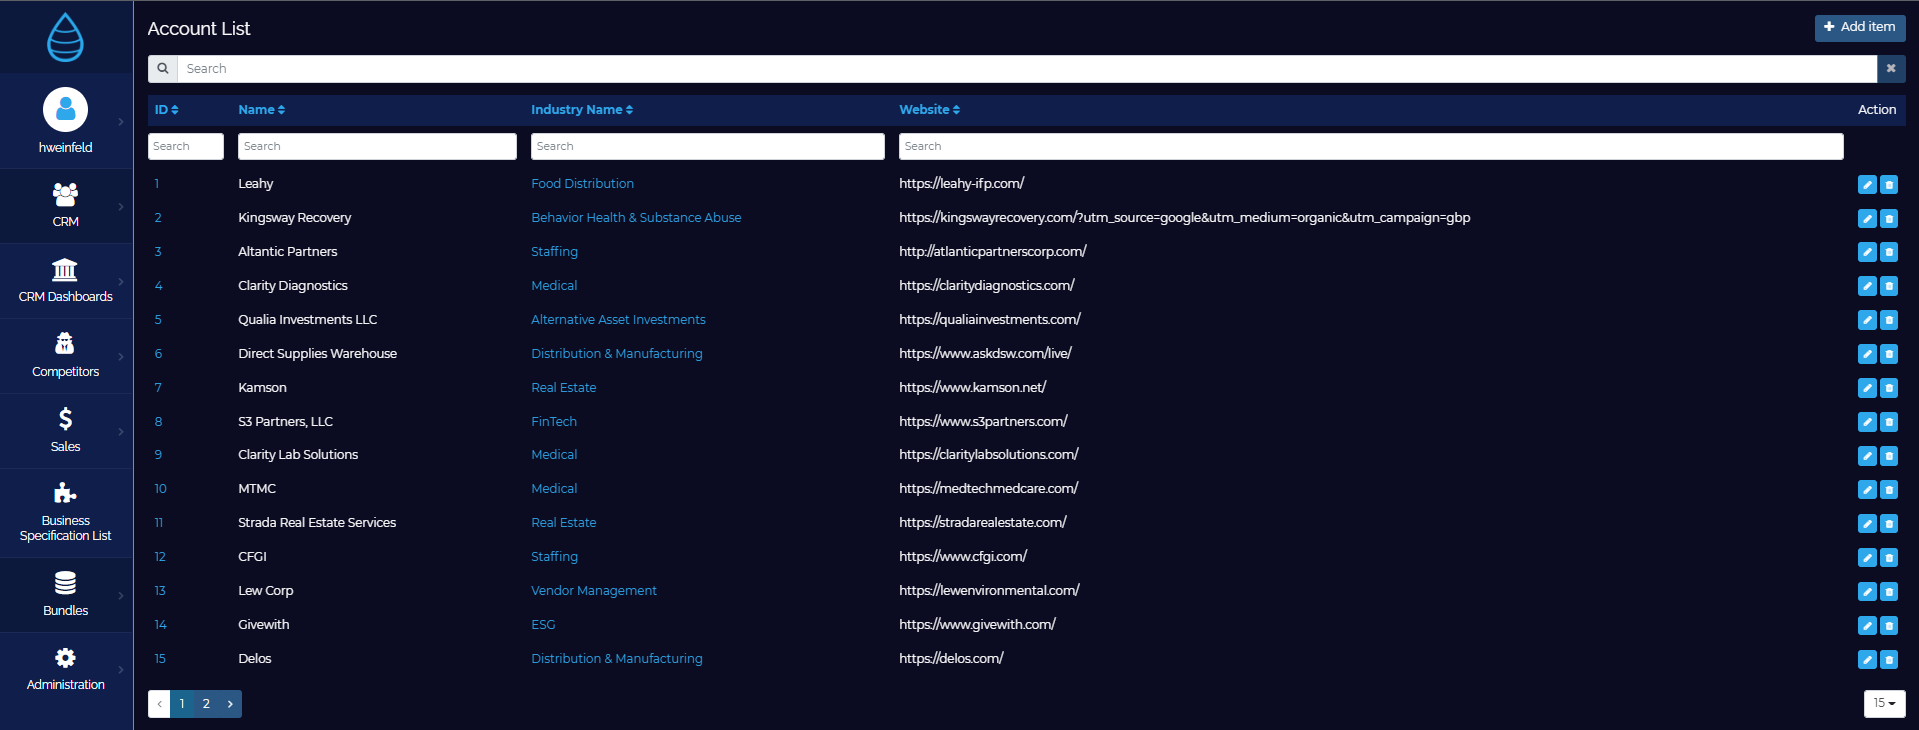Edit the Altantic Partners account
1919x730 pixels.
(1867, 252)
